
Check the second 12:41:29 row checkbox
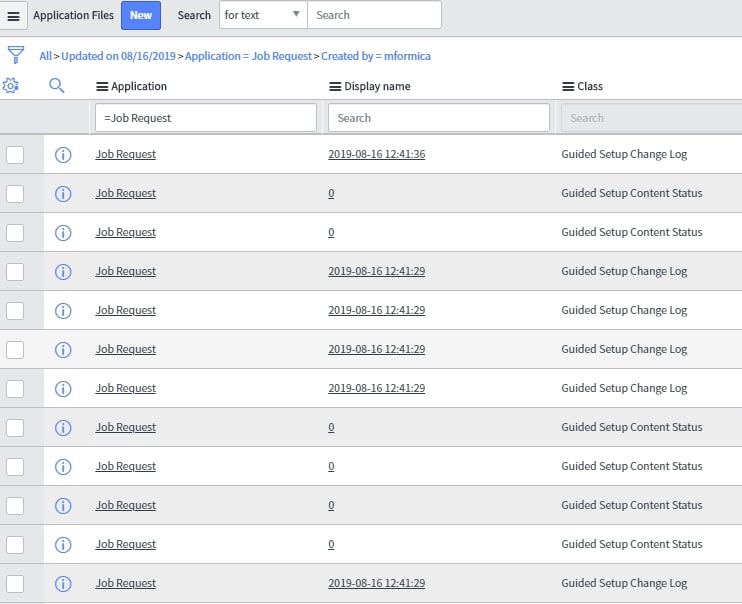[x=15, y=311]
